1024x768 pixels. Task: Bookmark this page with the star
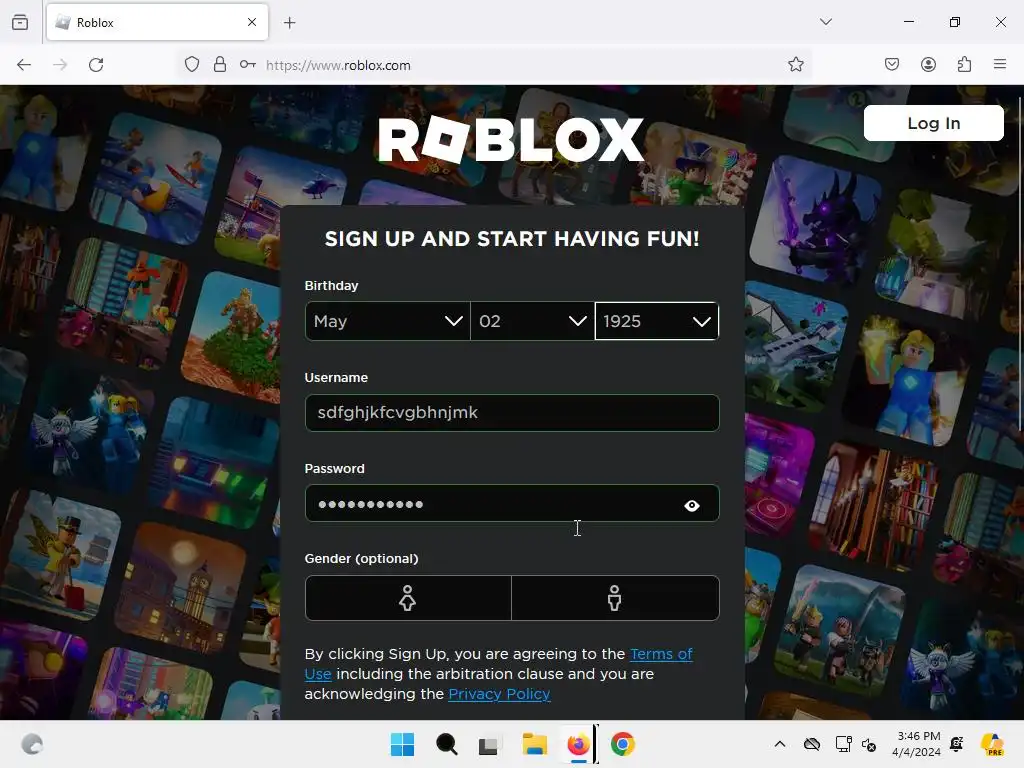pyautogui.click(x=795, y=65)
